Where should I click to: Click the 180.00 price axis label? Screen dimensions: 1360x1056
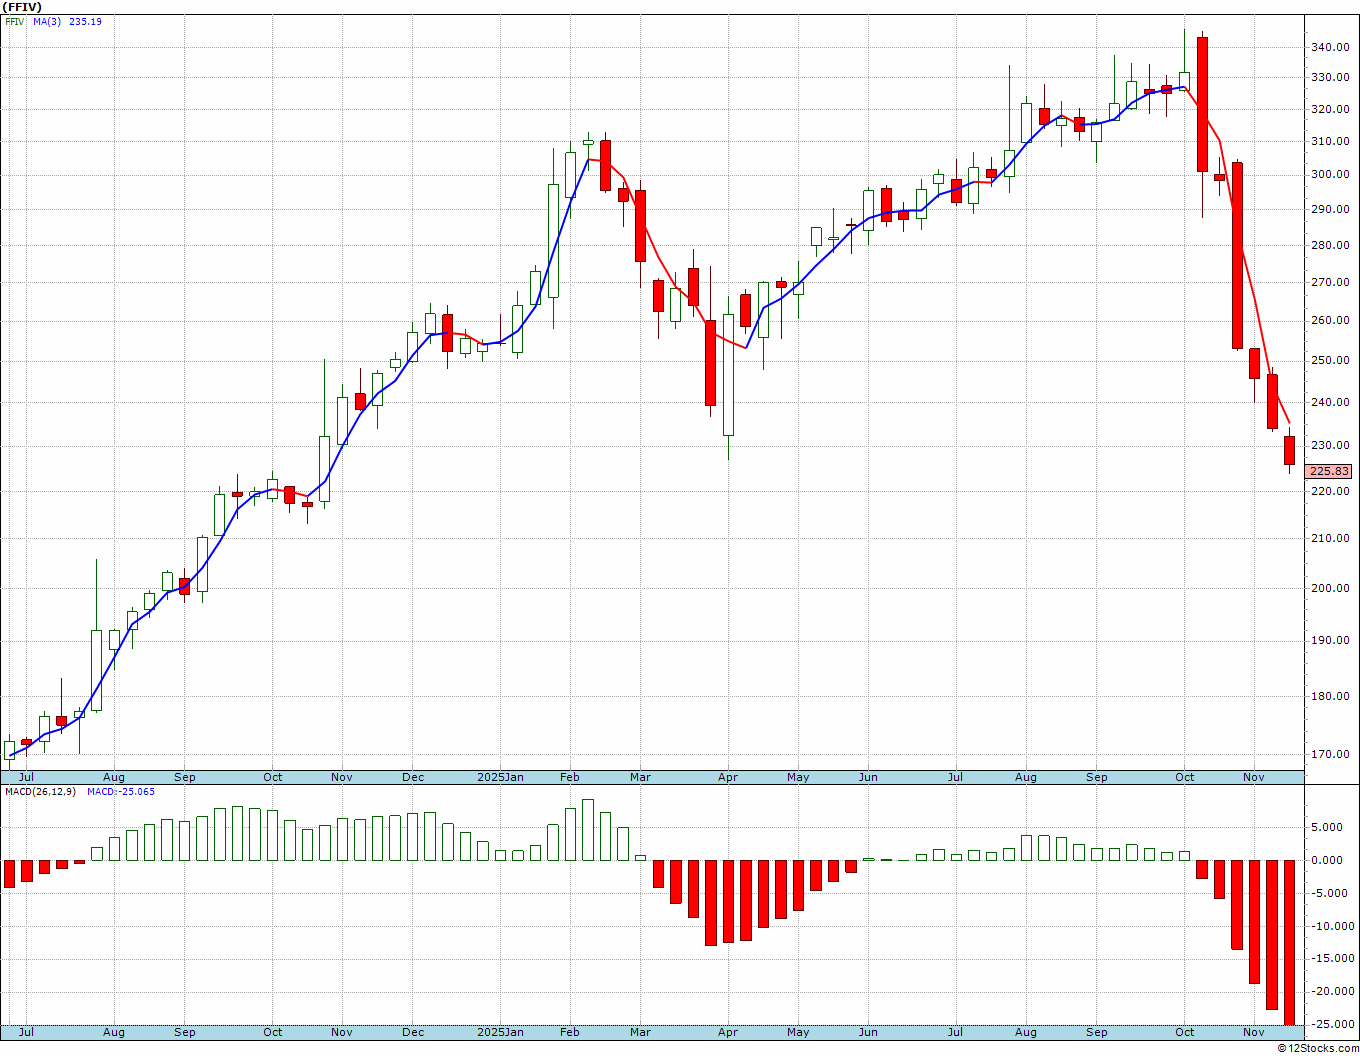1329,696
